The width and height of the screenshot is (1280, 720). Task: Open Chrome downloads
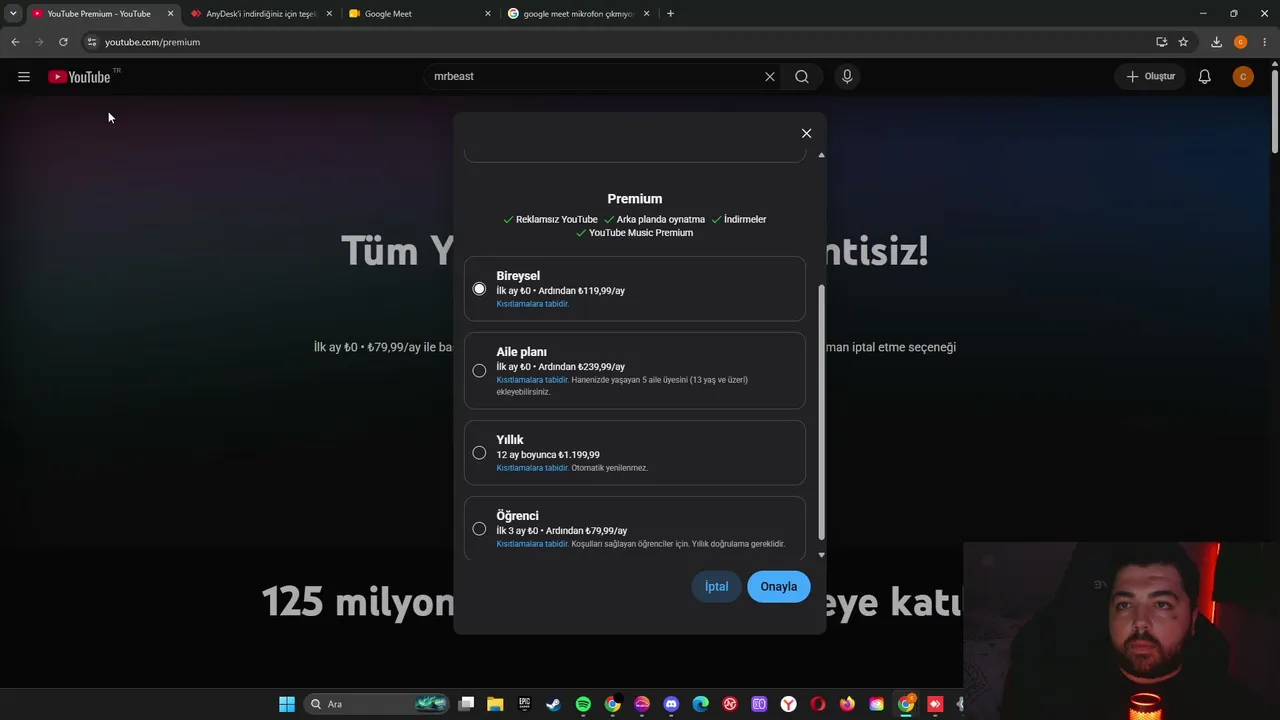[x=1216, y=42]
